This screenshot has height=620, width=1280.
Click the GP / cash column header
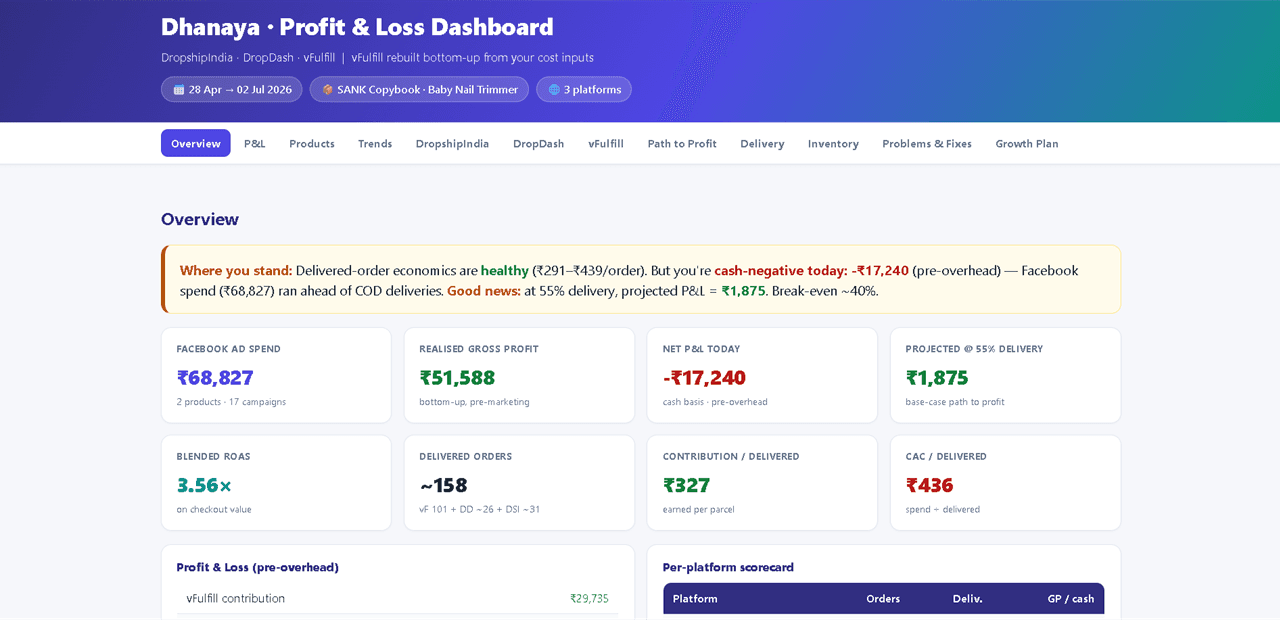[1071, 599]
